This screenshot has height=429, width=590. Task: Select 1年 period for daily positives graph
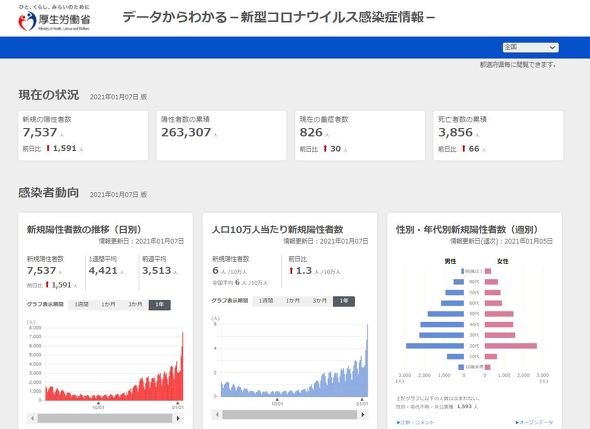click(160, 304)
